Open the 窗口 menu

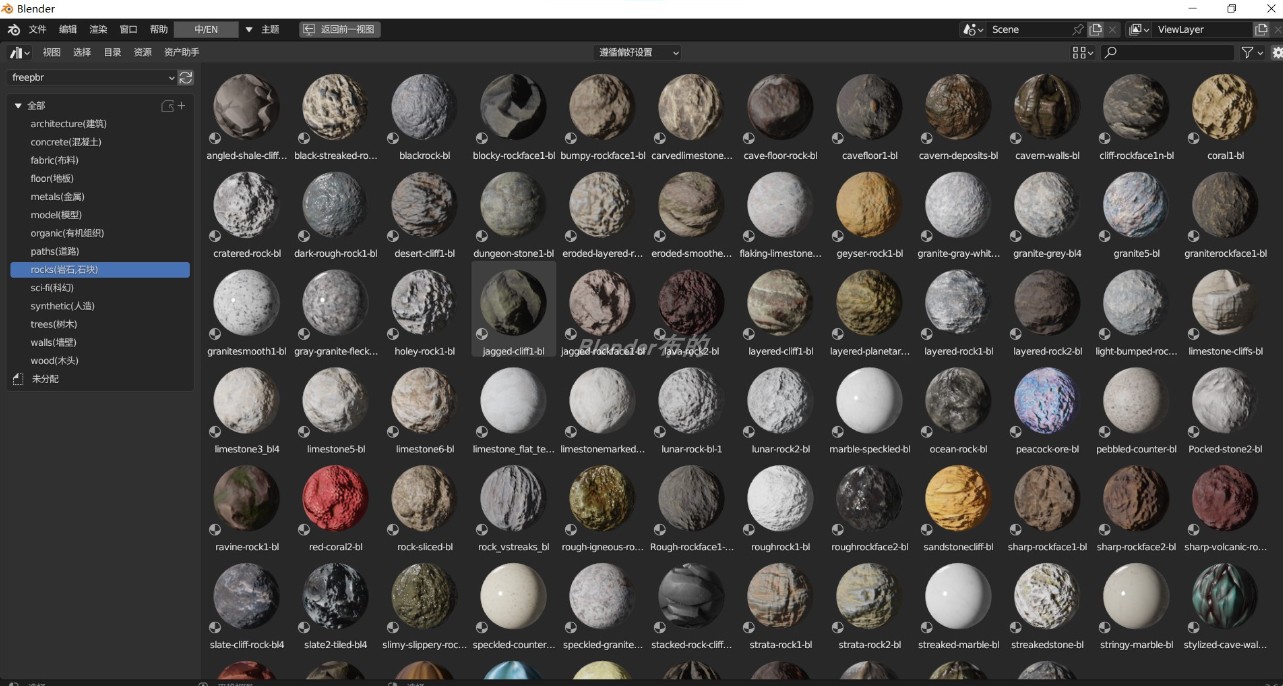pyautogui.click(x=128, y=30)
